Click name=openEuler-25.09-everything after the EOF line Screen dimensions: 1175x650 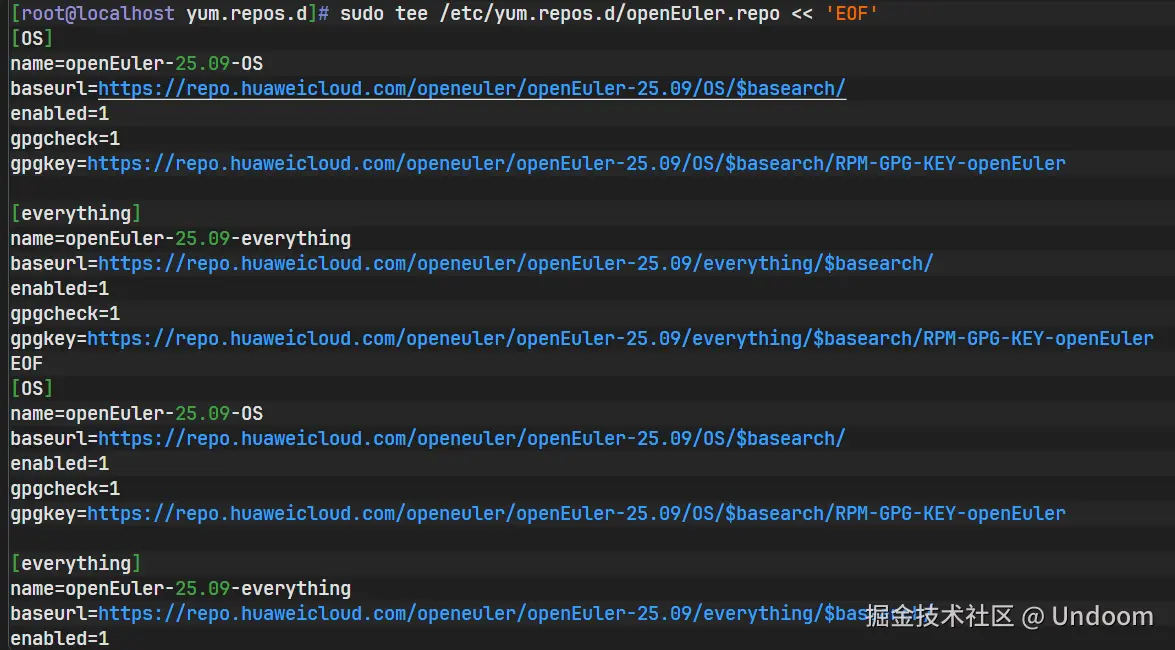(181, 589)
